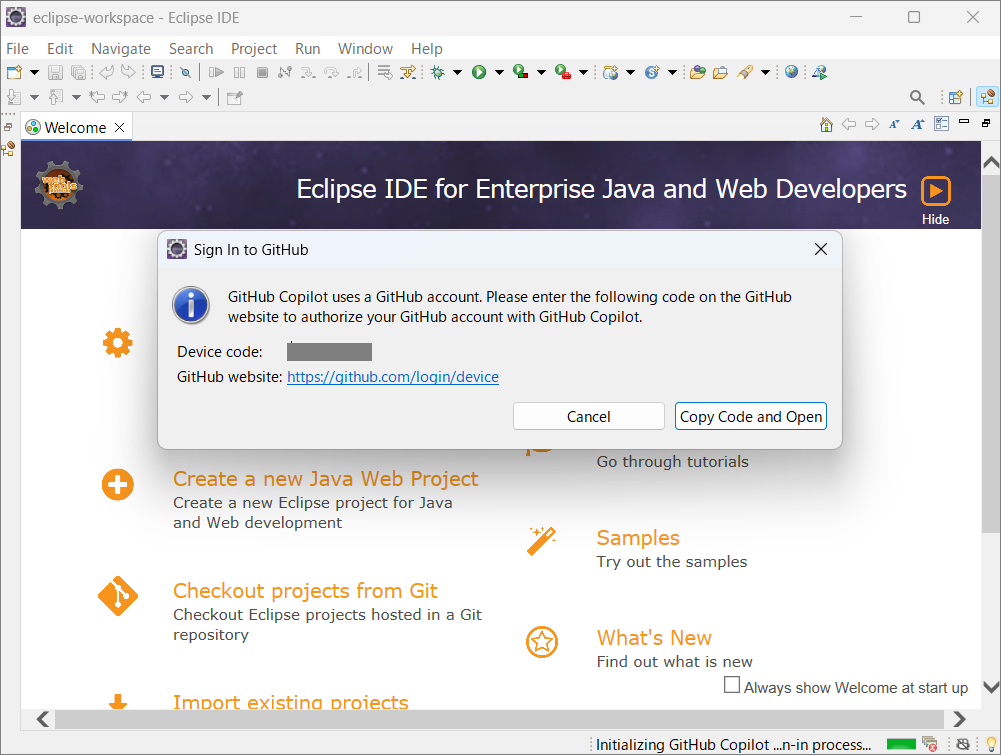Click the Resume debug icon
The height and width of the screenshot is (755, 1001).
pyautogui.click(x=216, y=72)
